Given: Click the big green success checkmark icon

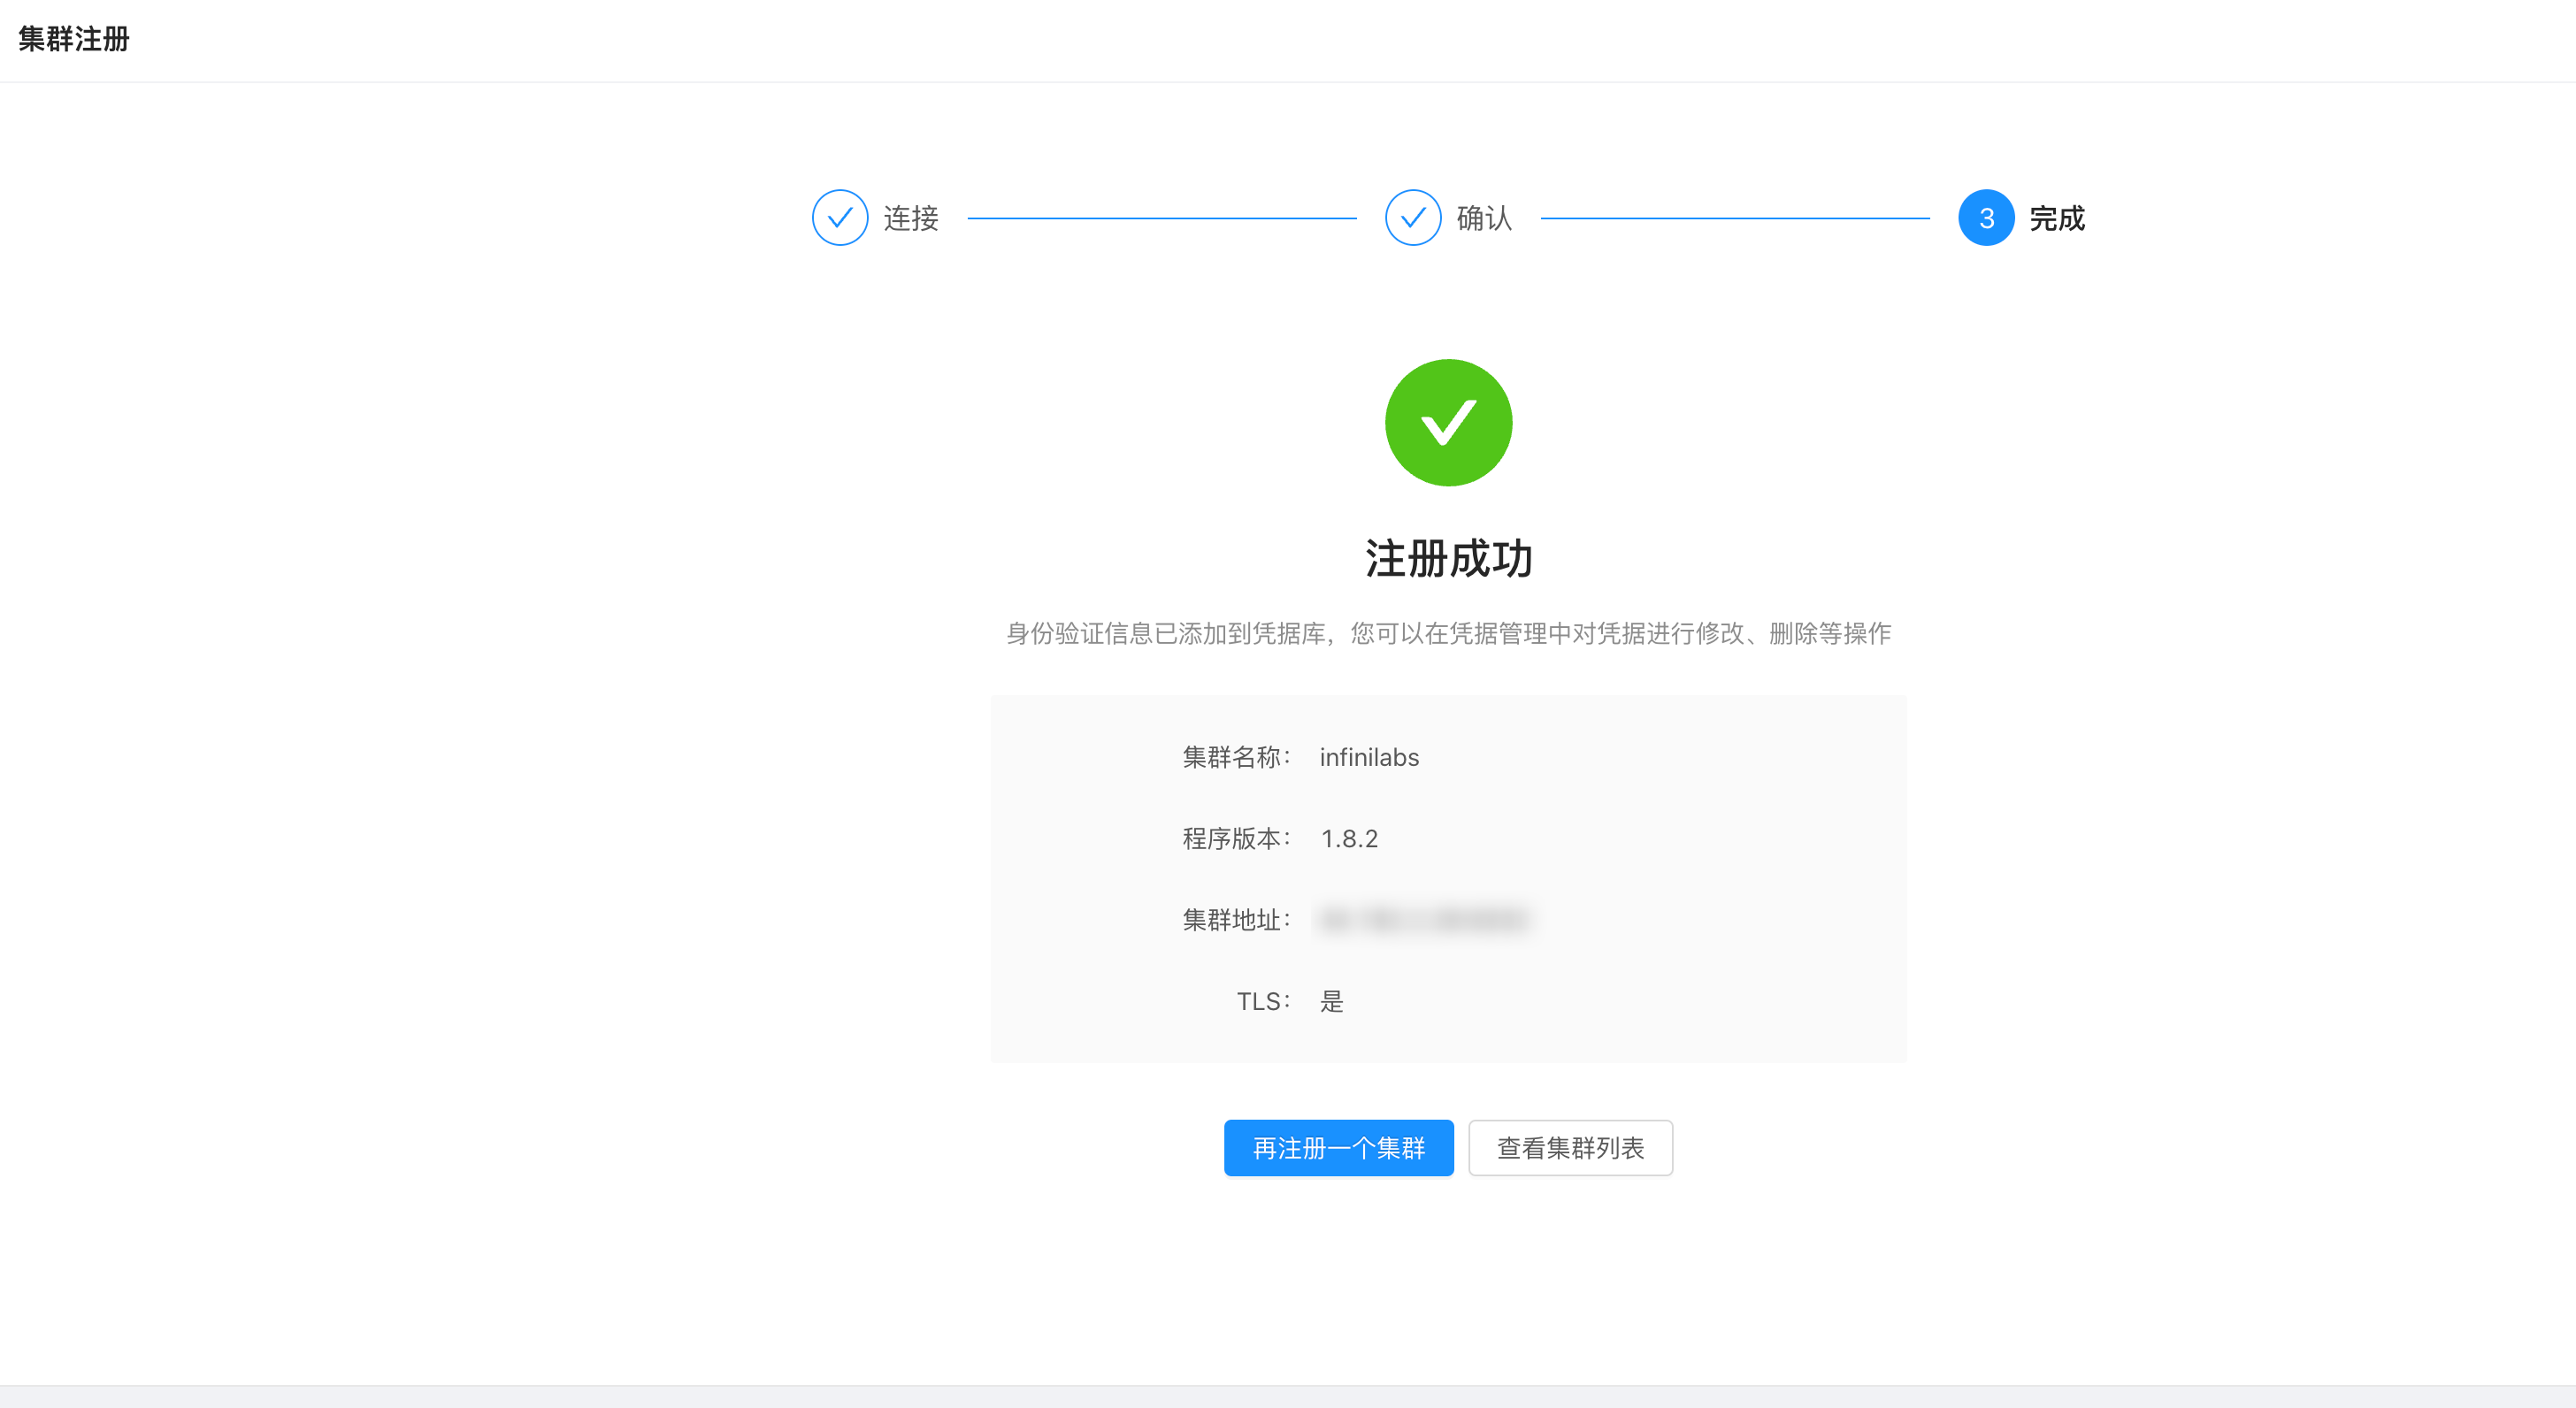Looking at the screenshot, I should point(1447,423).
